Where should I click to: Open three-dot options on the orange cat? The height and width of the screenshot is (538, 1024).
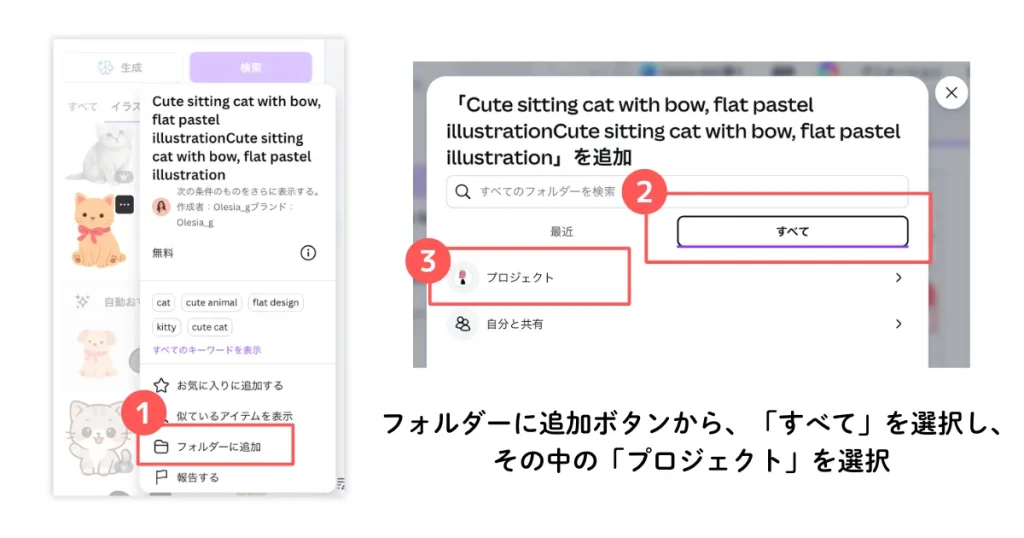coord(124,204)
